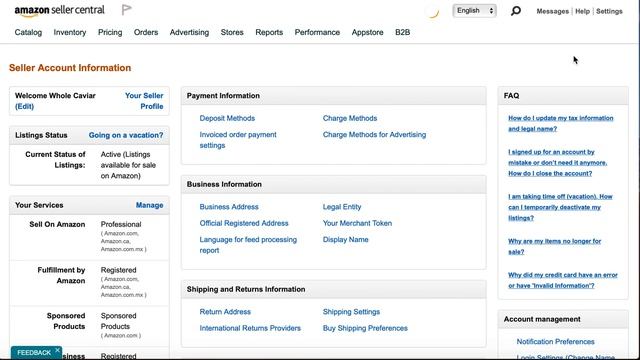Open Charge Methods for Advertising

pyautogui.click(x=374, y=135)
